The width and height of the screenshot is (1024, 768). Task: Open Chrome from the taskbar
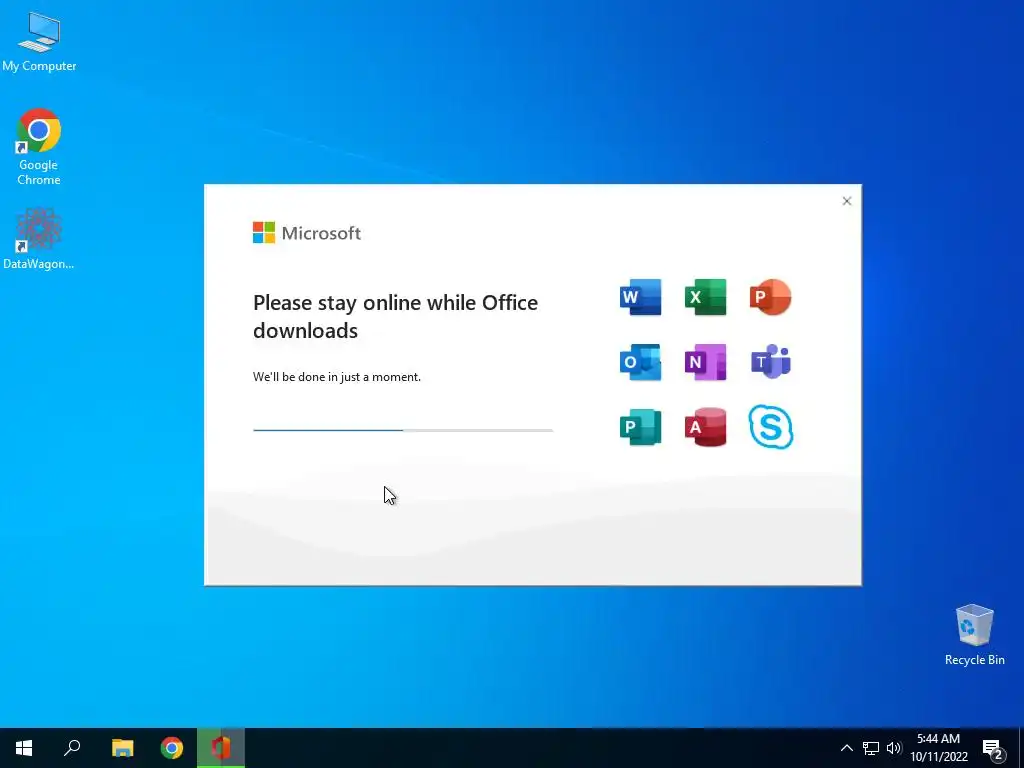pyautogui.click(x=172, y=748)
